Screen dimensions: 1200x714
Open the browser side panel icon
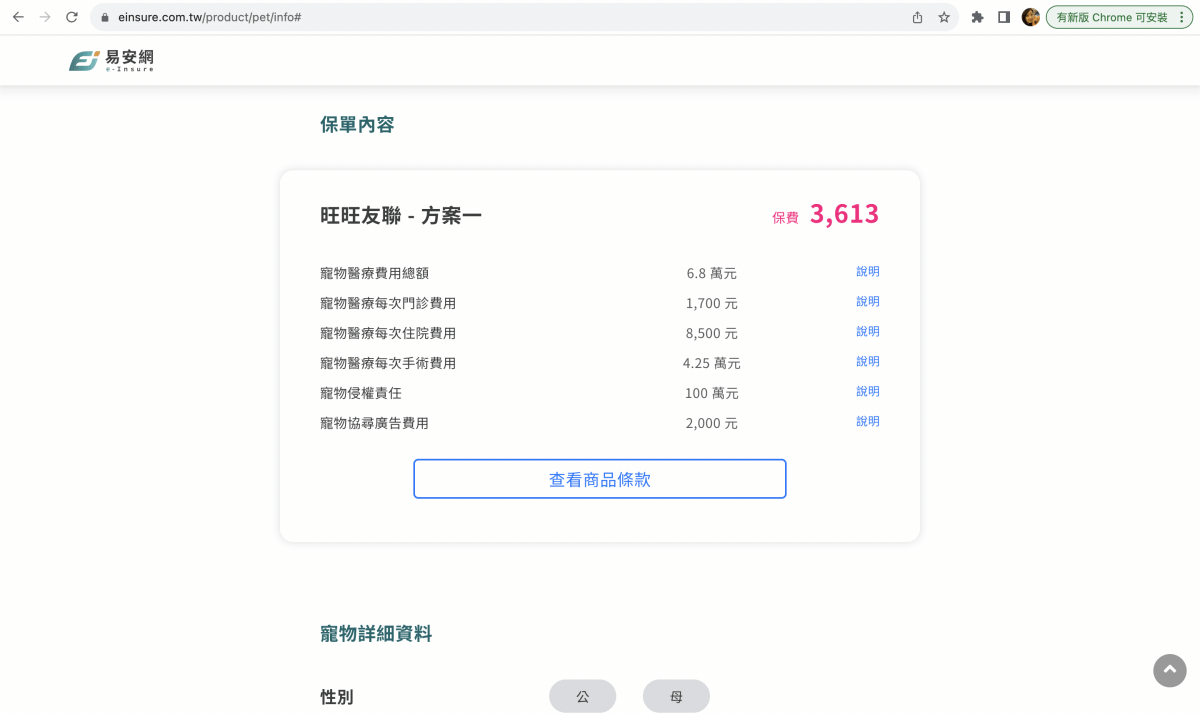tap(1003, 17)
